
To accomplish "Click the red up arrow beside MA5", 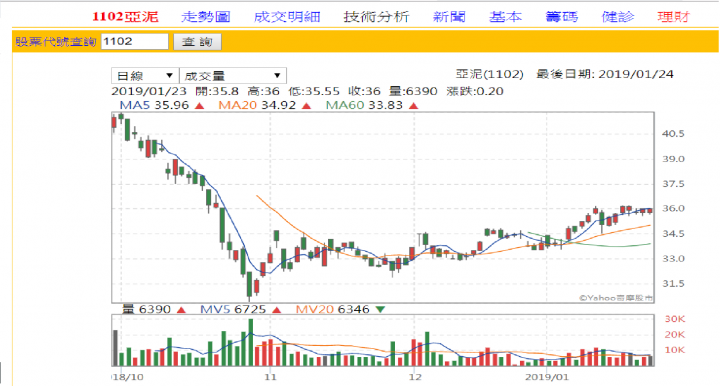I will pos(199,106).
